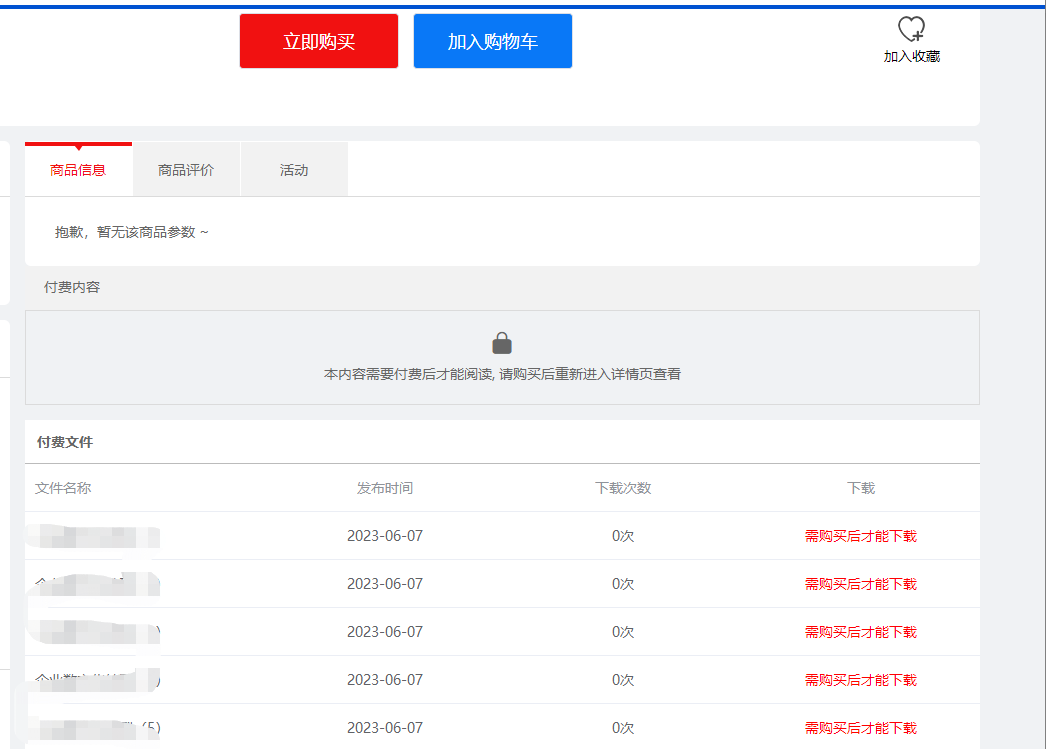
Task: Click the 文件名称 column header
Action: [x=63, y=488]
